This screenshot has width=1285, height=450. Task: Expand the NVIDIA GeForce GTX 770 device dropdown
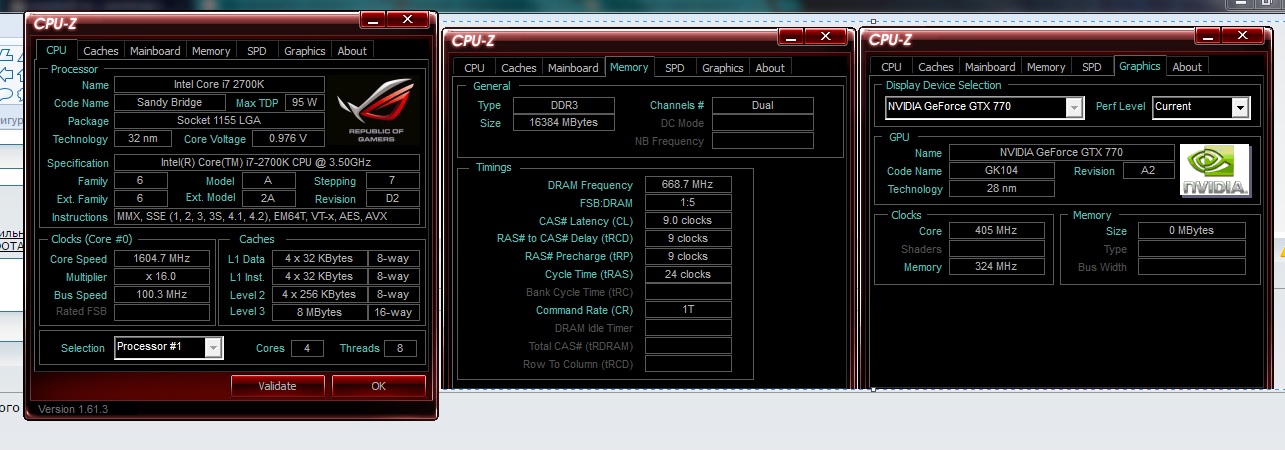[1074, 106]
